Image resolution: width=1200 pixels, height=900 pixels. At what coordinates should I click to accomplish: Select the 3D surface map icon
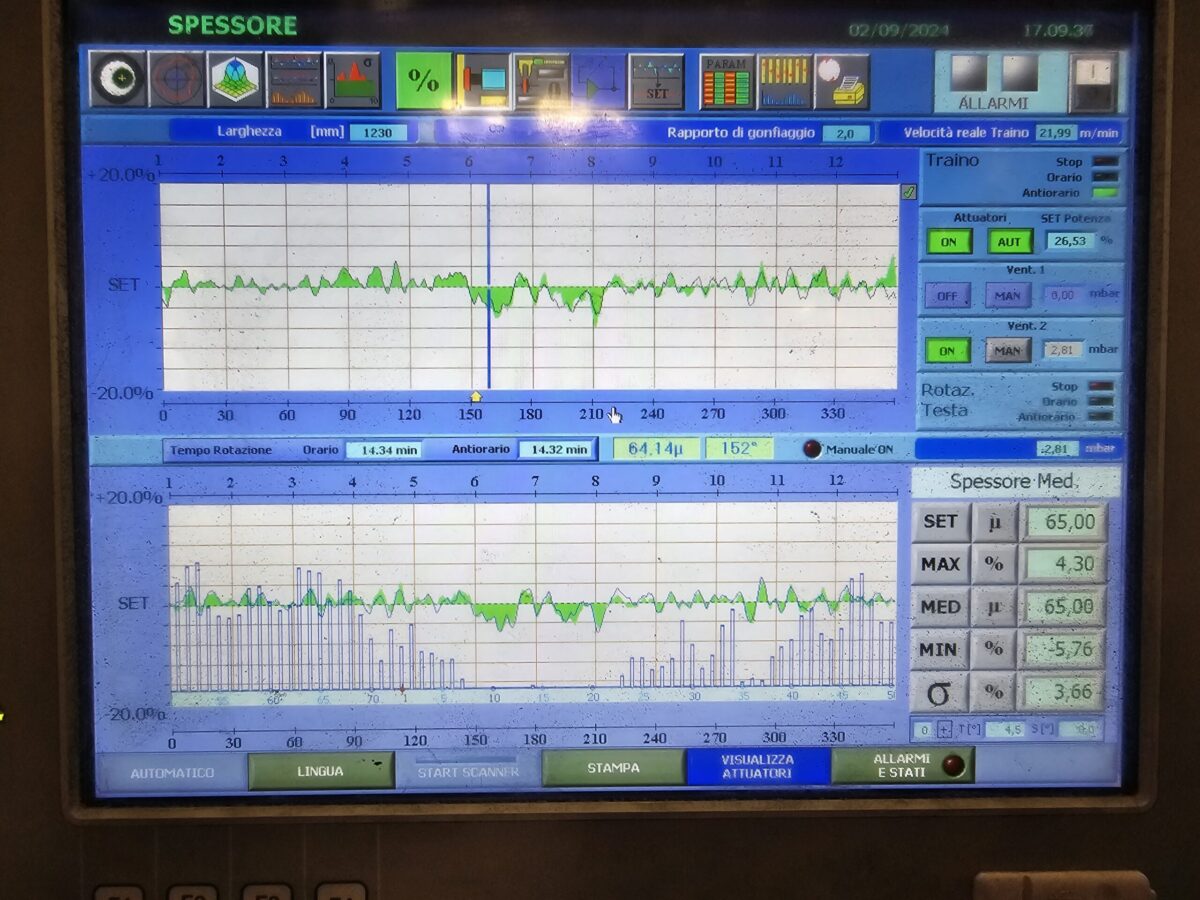click(x=236, y=80)
